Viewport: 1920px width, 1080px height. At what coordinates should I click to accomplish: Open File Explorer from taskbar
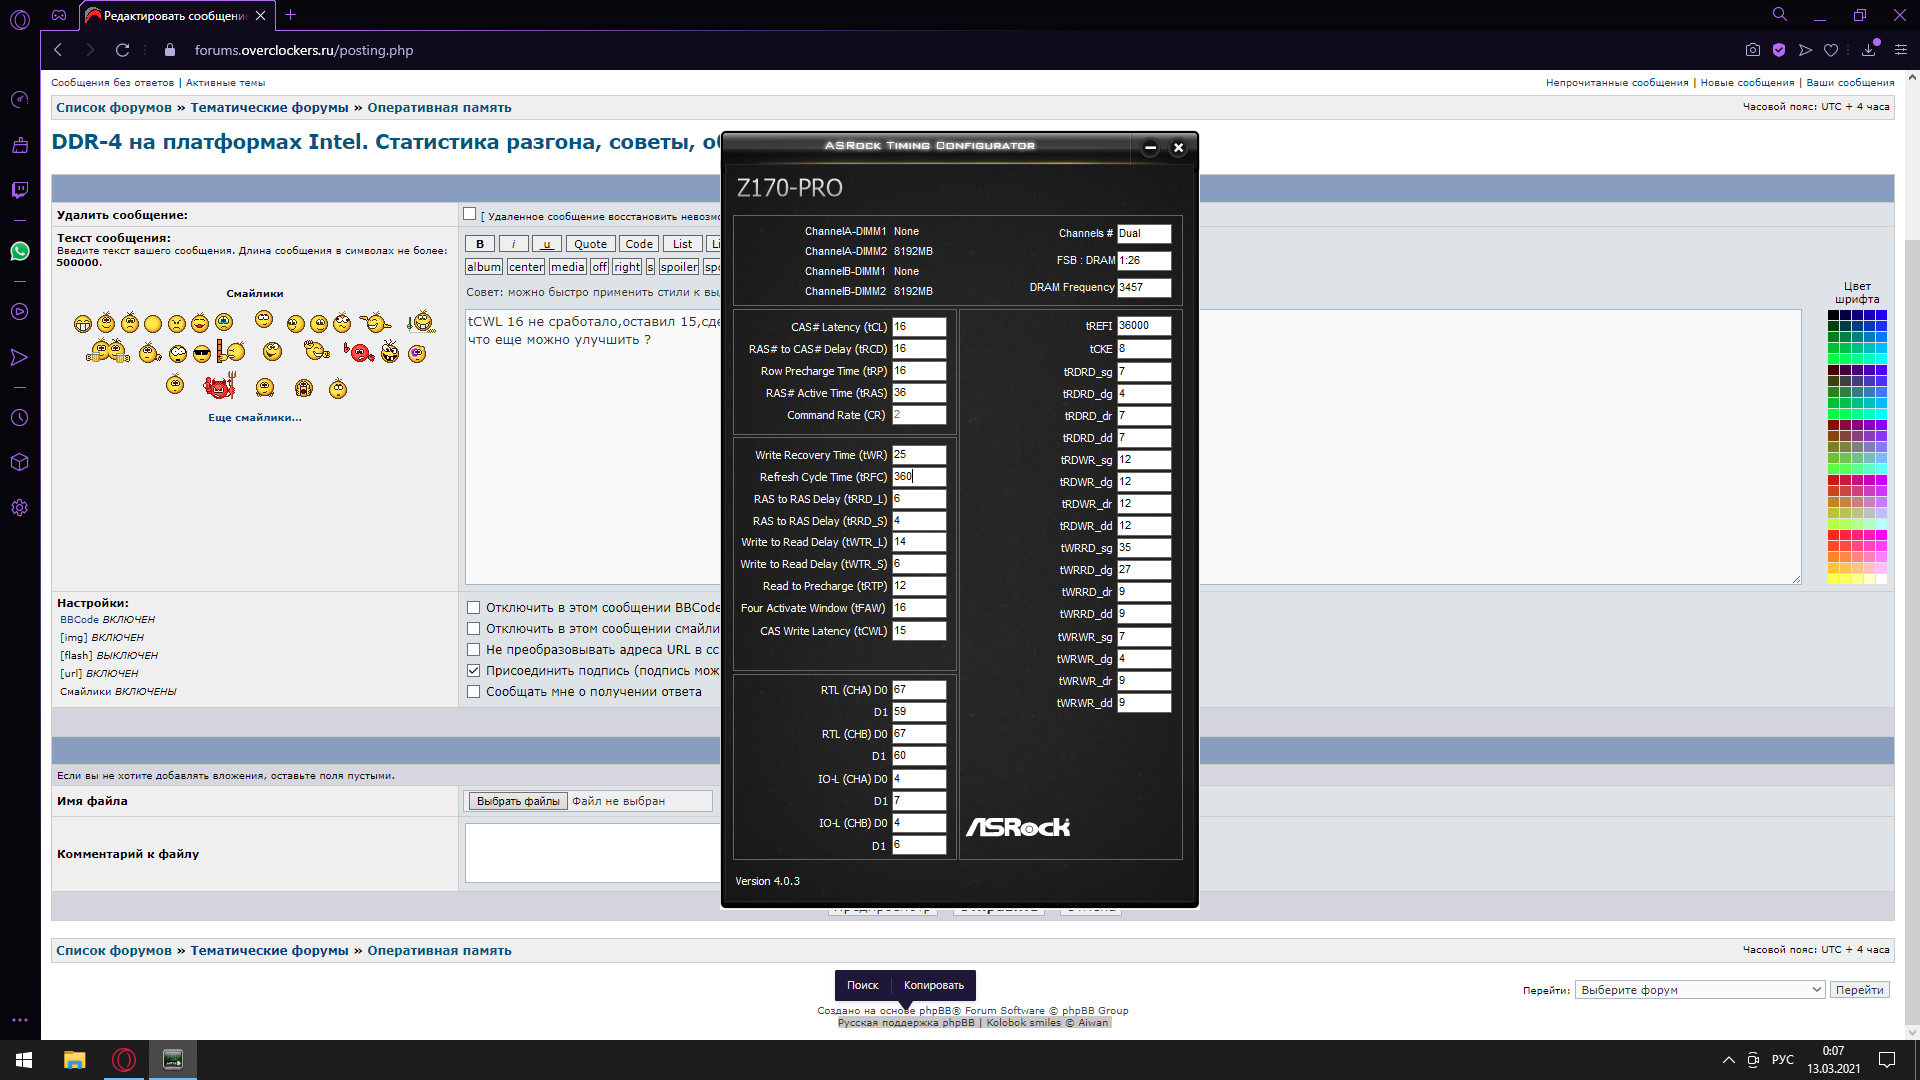click(x=75, y=1060)
